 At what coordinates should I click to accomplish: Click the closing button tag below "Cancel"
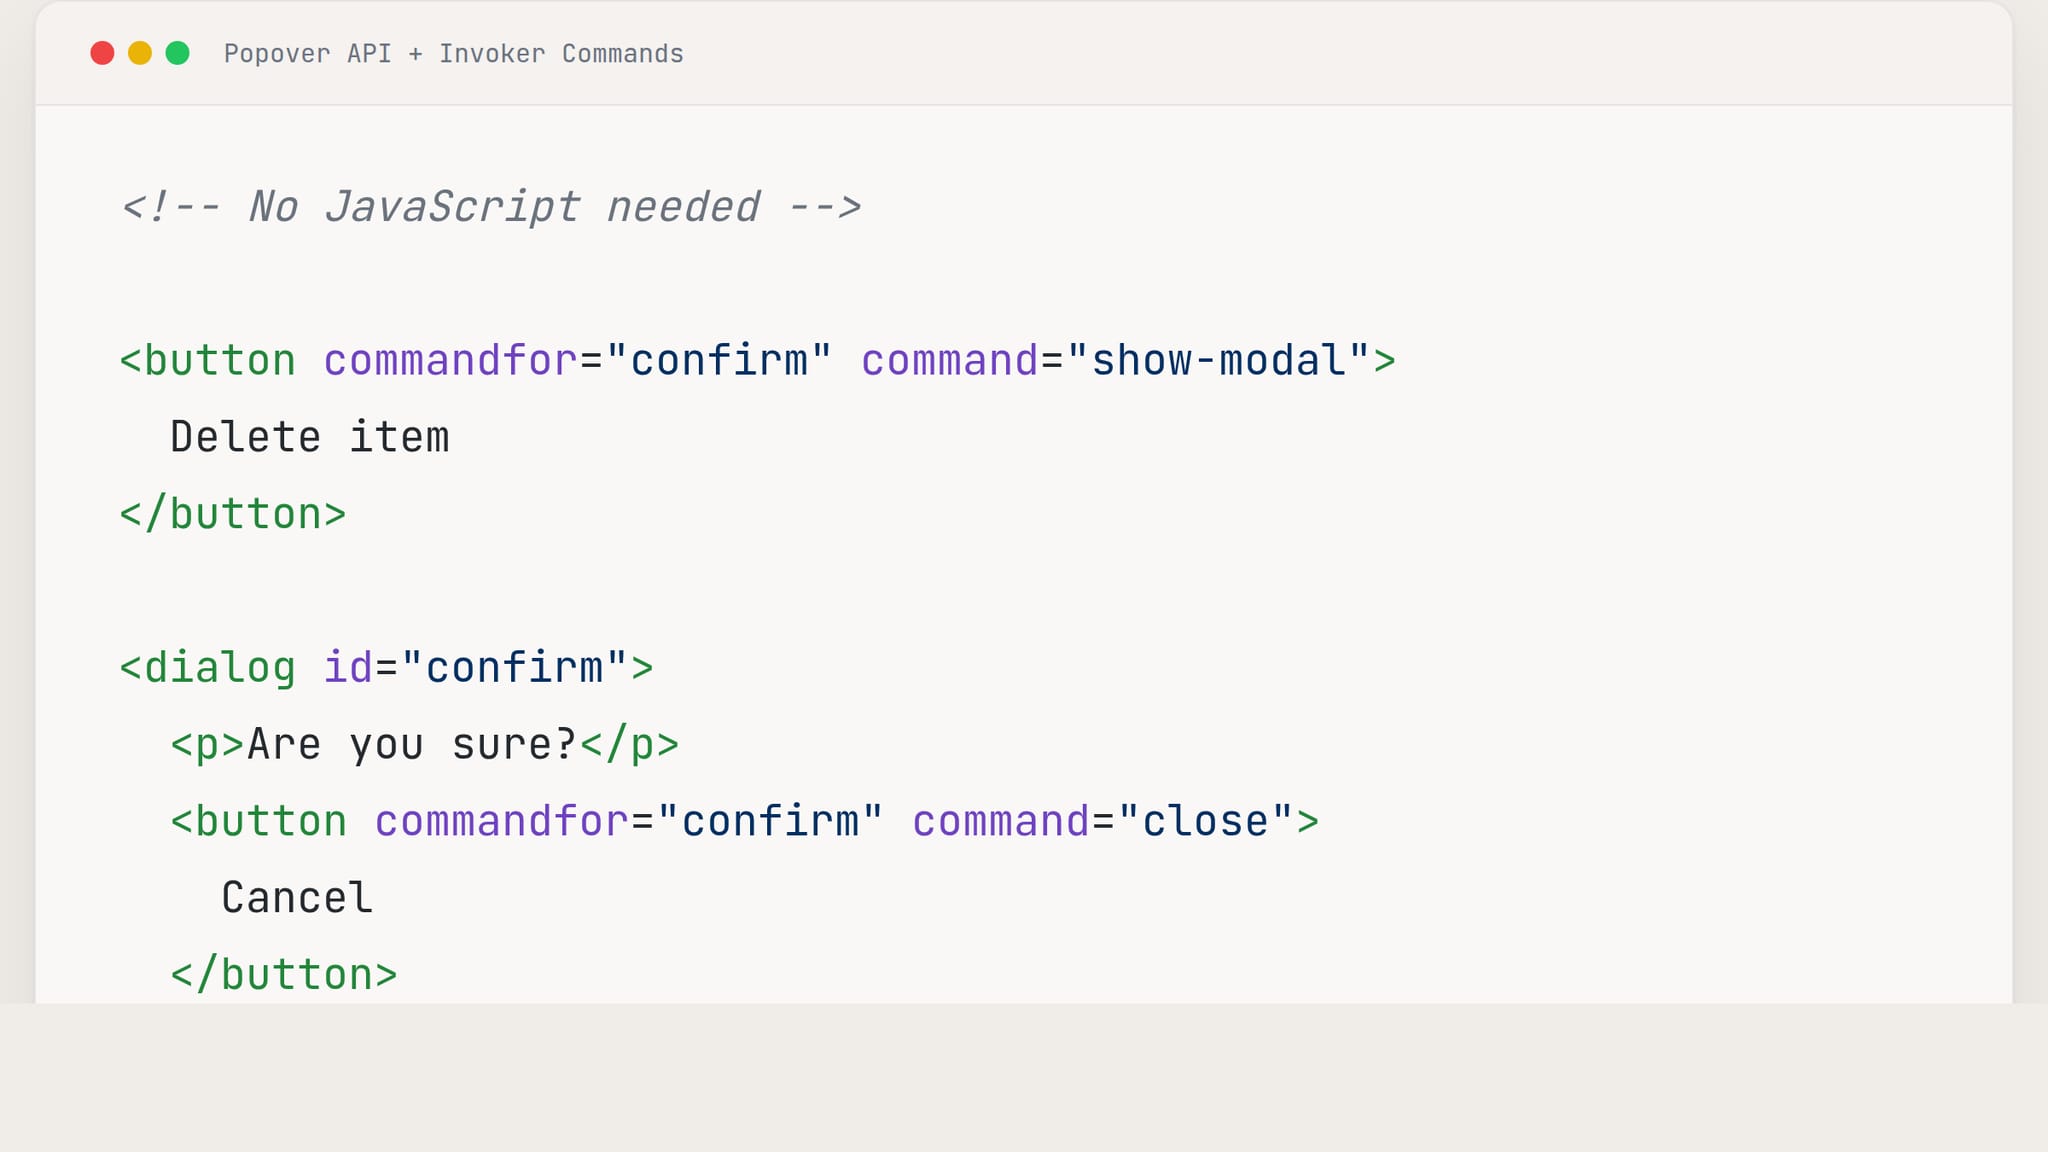(284, 975)
